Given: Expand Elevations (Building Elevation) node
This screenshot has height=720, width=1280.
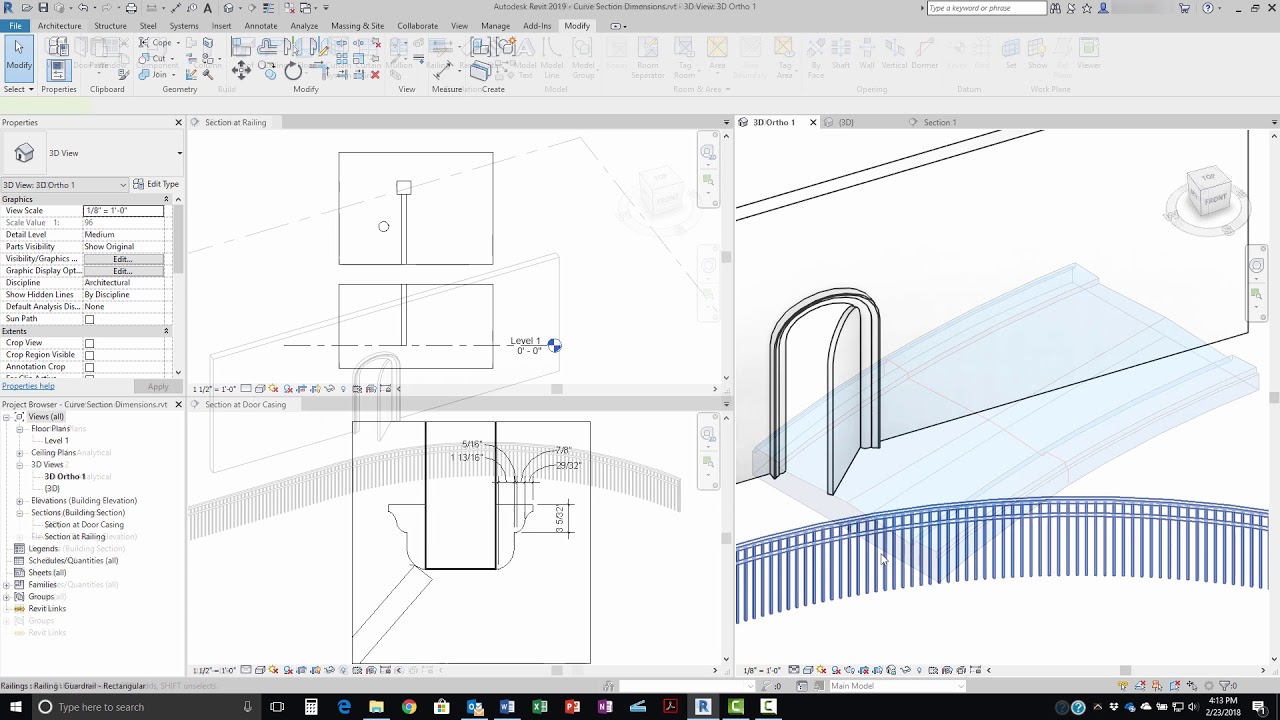Looking at the screenshot, I should pyautogui.click(x=20, y=501).
